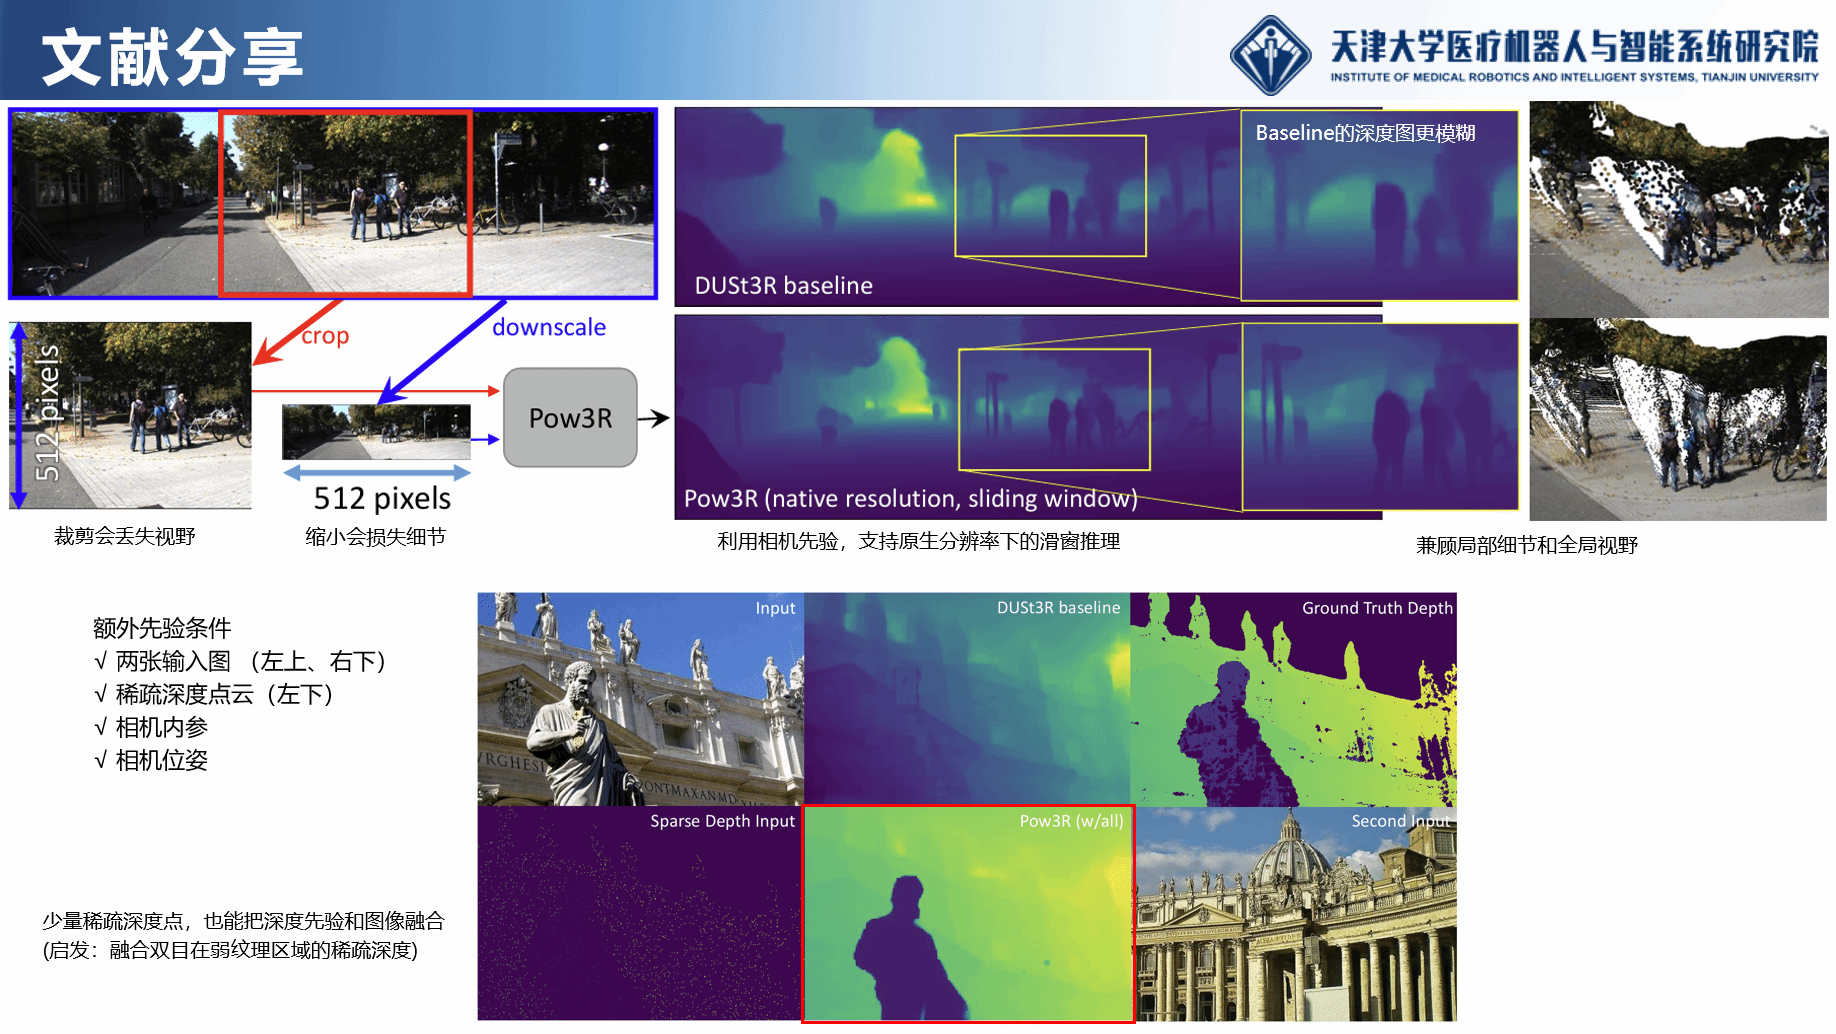Click the Sparse Depth Input panel
Image resolution: width=1836 pixels, height=1034 pixels.
tap(639, 914)
